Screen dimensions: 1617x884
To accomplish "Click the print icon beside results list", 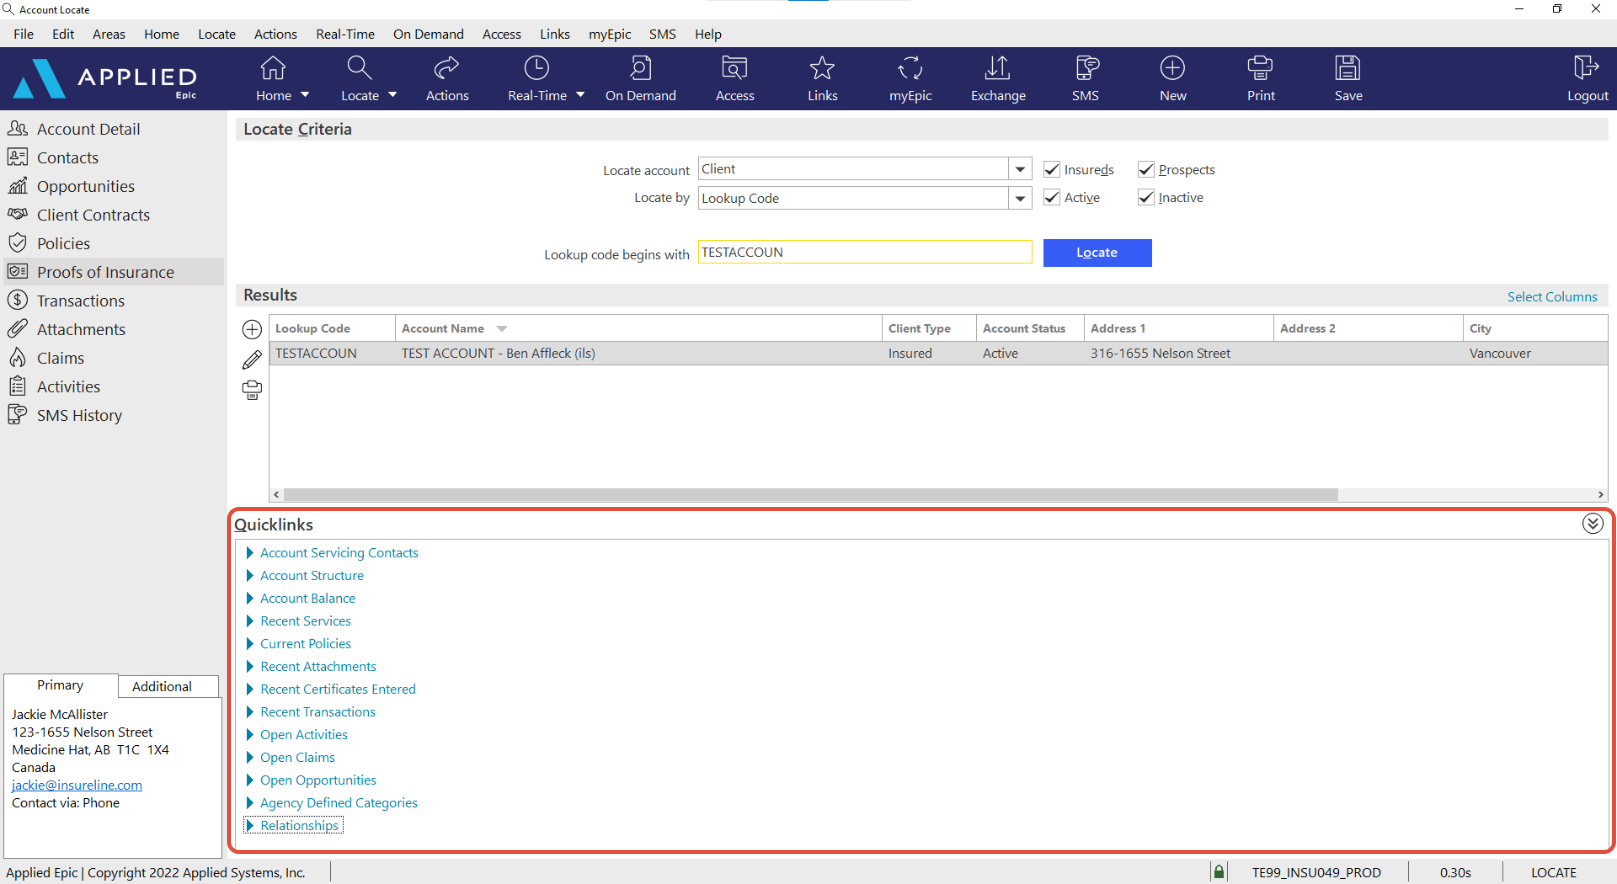I will [252, 390].
